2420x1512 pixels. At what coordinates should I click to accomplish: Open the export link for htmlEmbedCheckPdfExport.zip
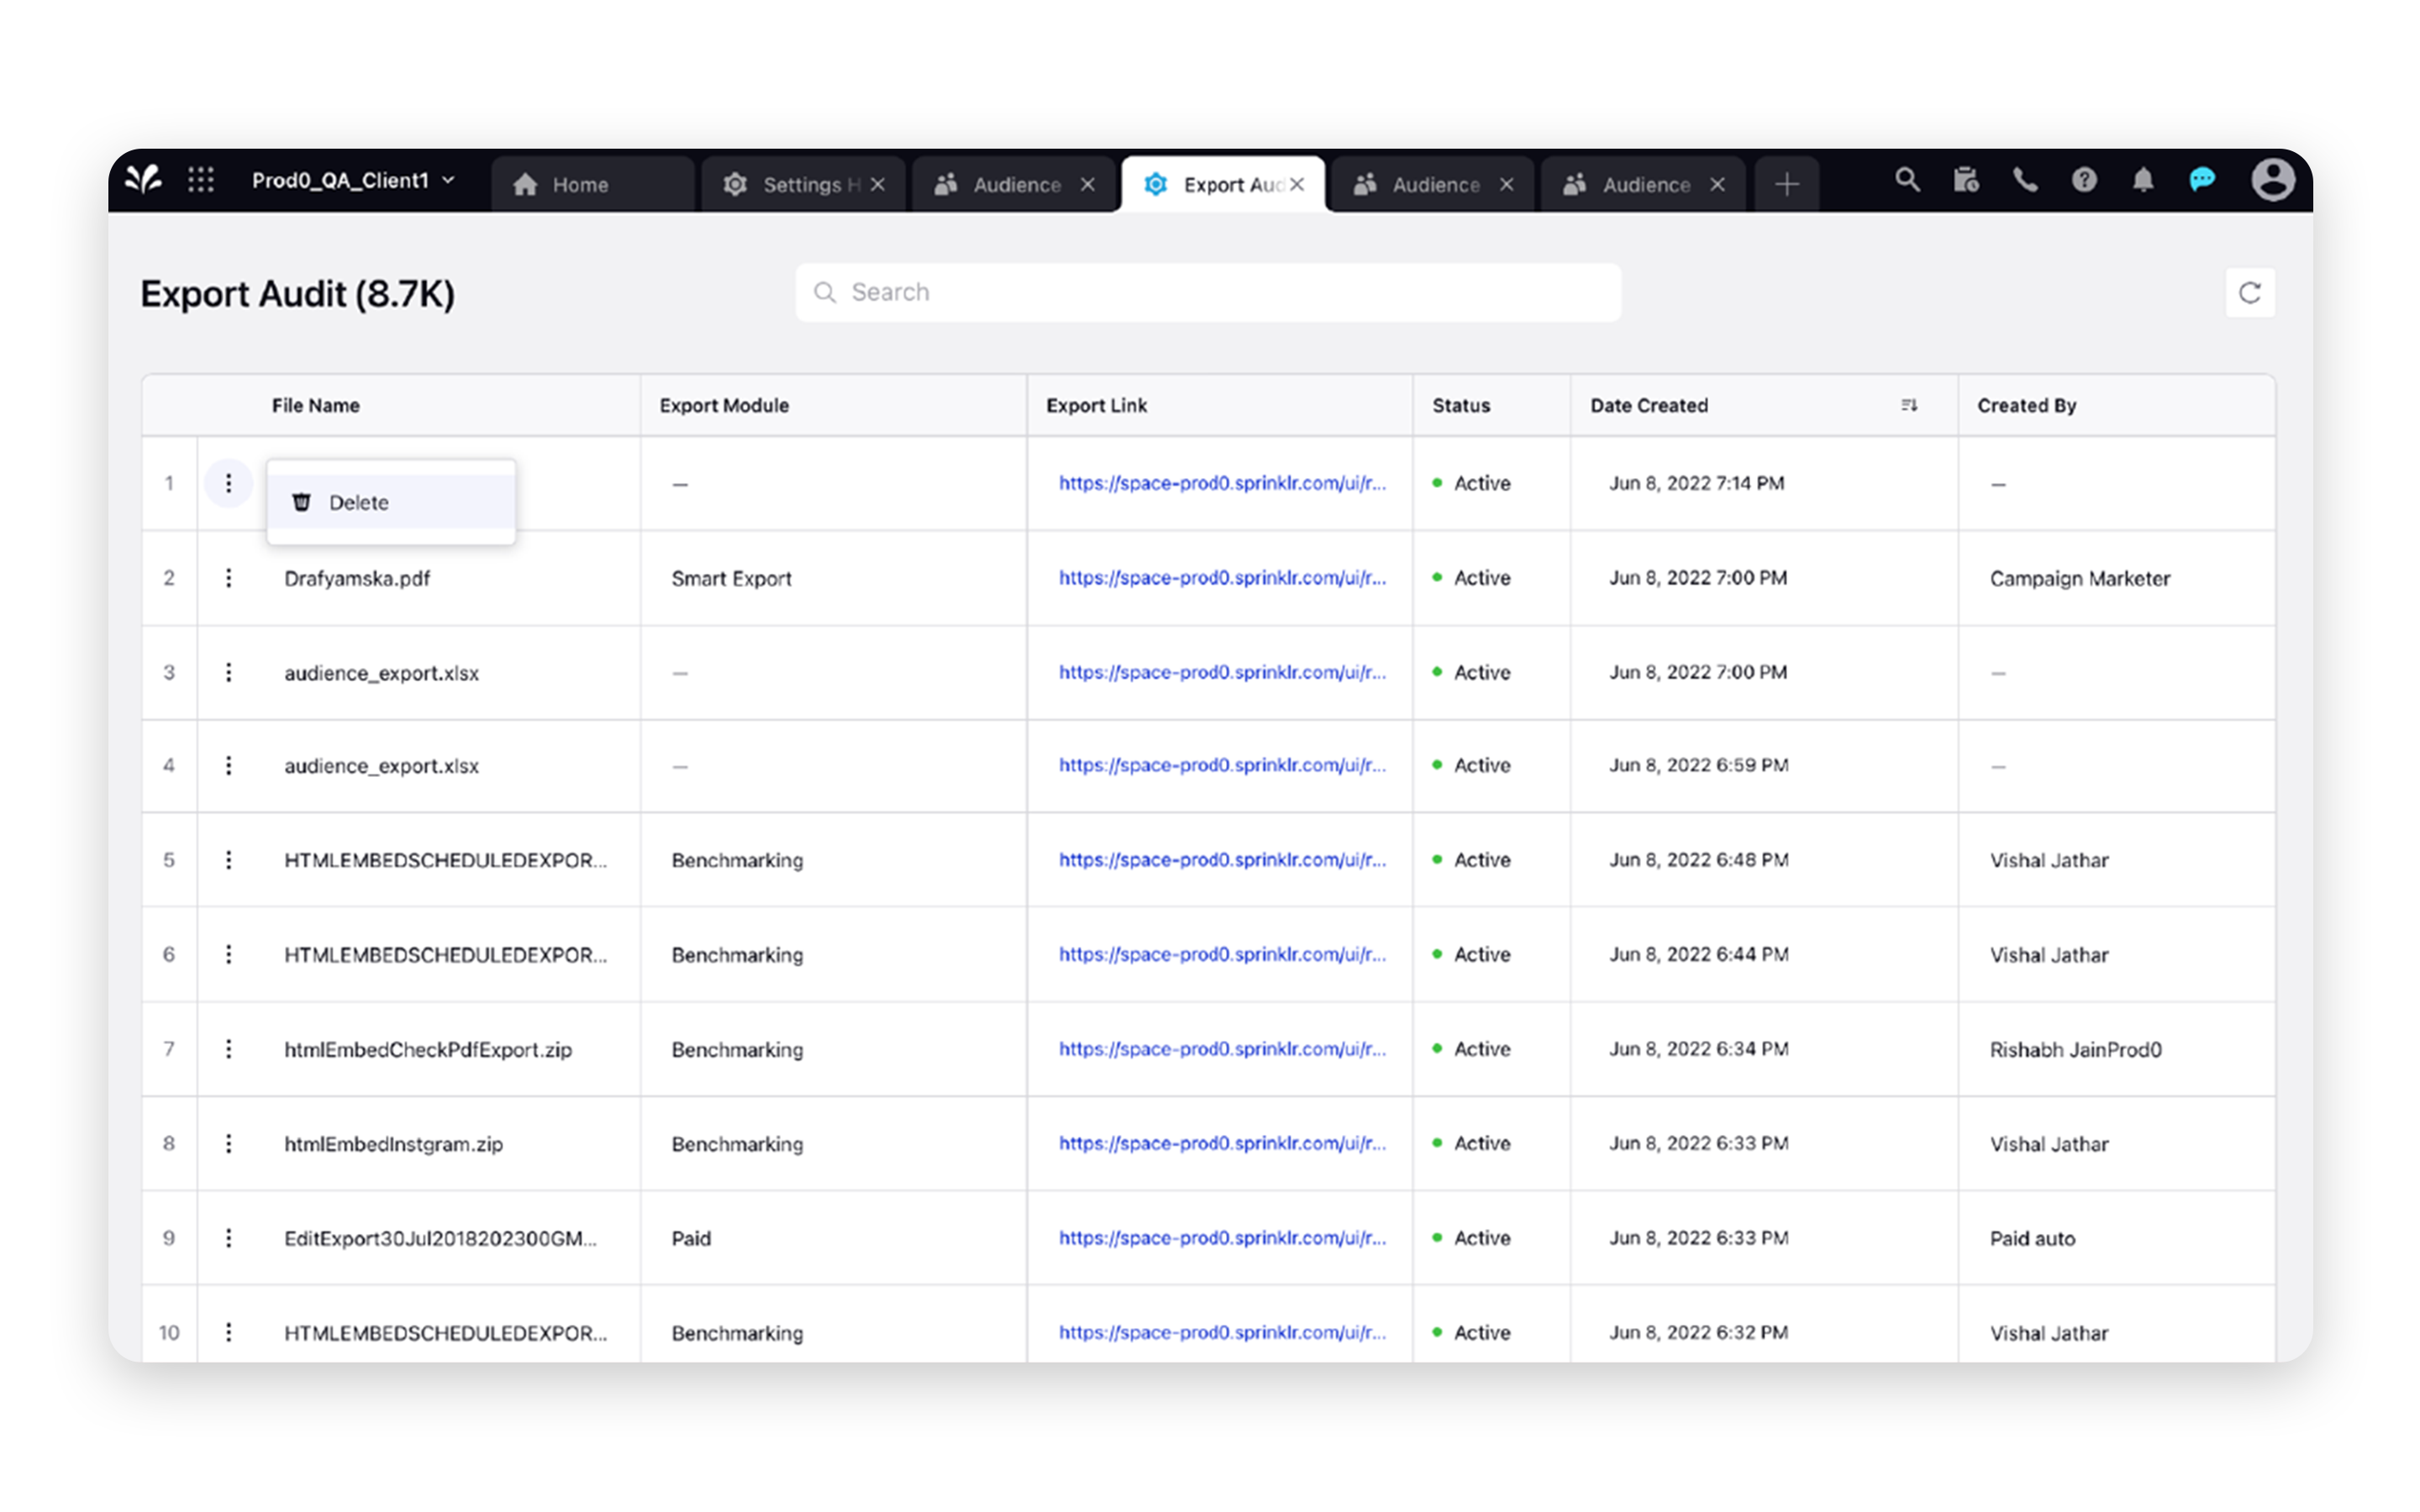pyautogui.click(x=1221, y=1049)
